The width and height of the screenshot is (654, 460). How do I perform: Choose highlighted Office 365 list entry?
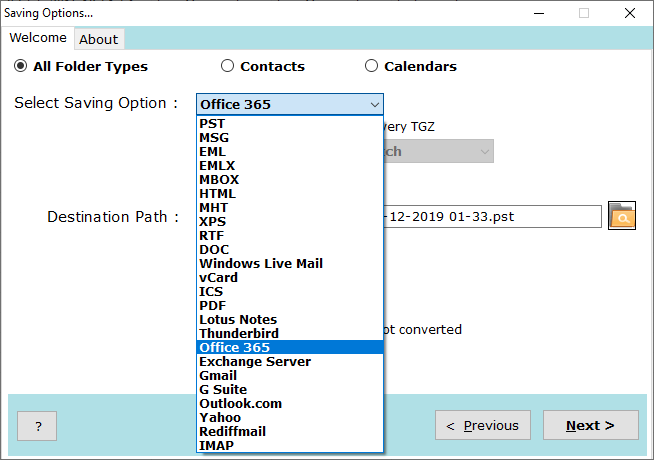click(x=290, y=347)
